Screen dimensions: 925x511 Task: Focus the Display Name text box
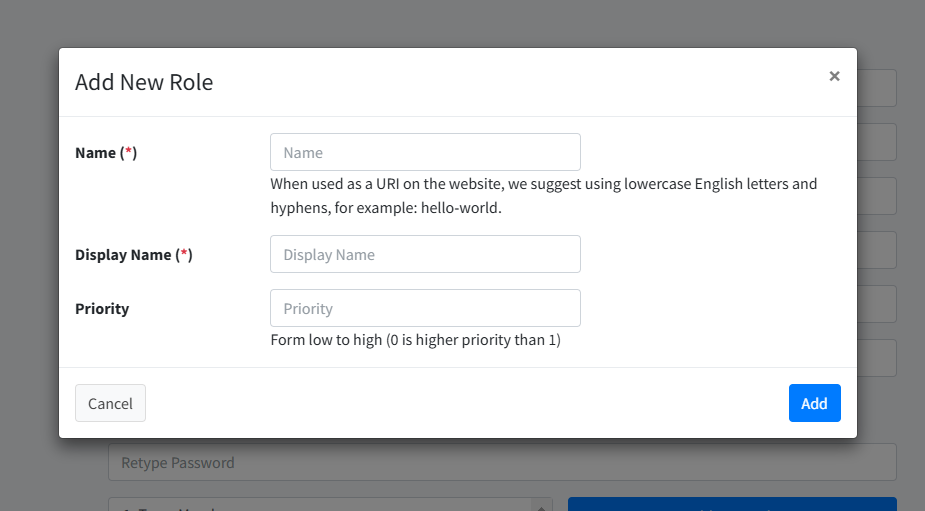click(425, 254)
